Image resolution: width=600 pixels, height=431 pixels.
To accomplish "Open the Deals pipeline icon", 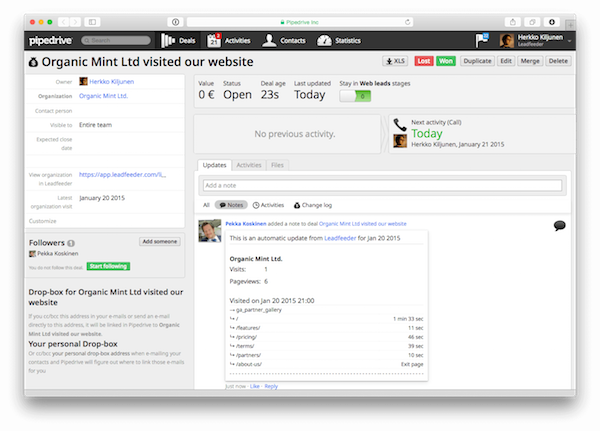I will (x=168, y=40).
